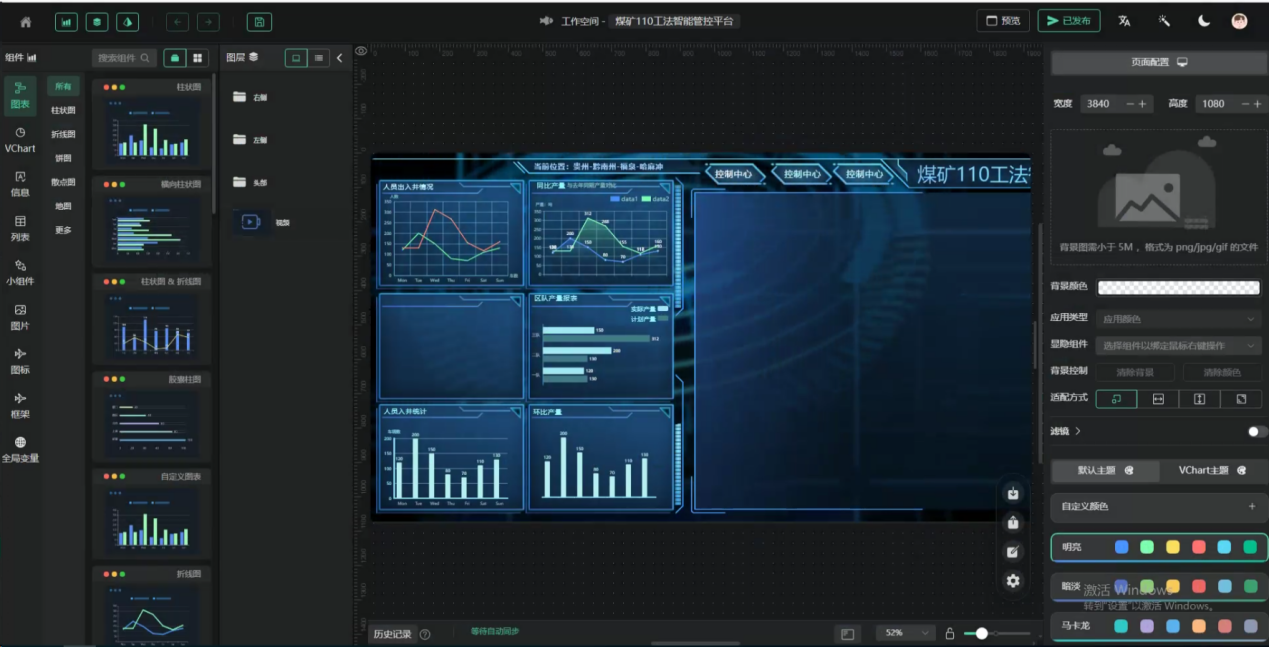Click the 历史记录 history button

[x=392, y=633]
